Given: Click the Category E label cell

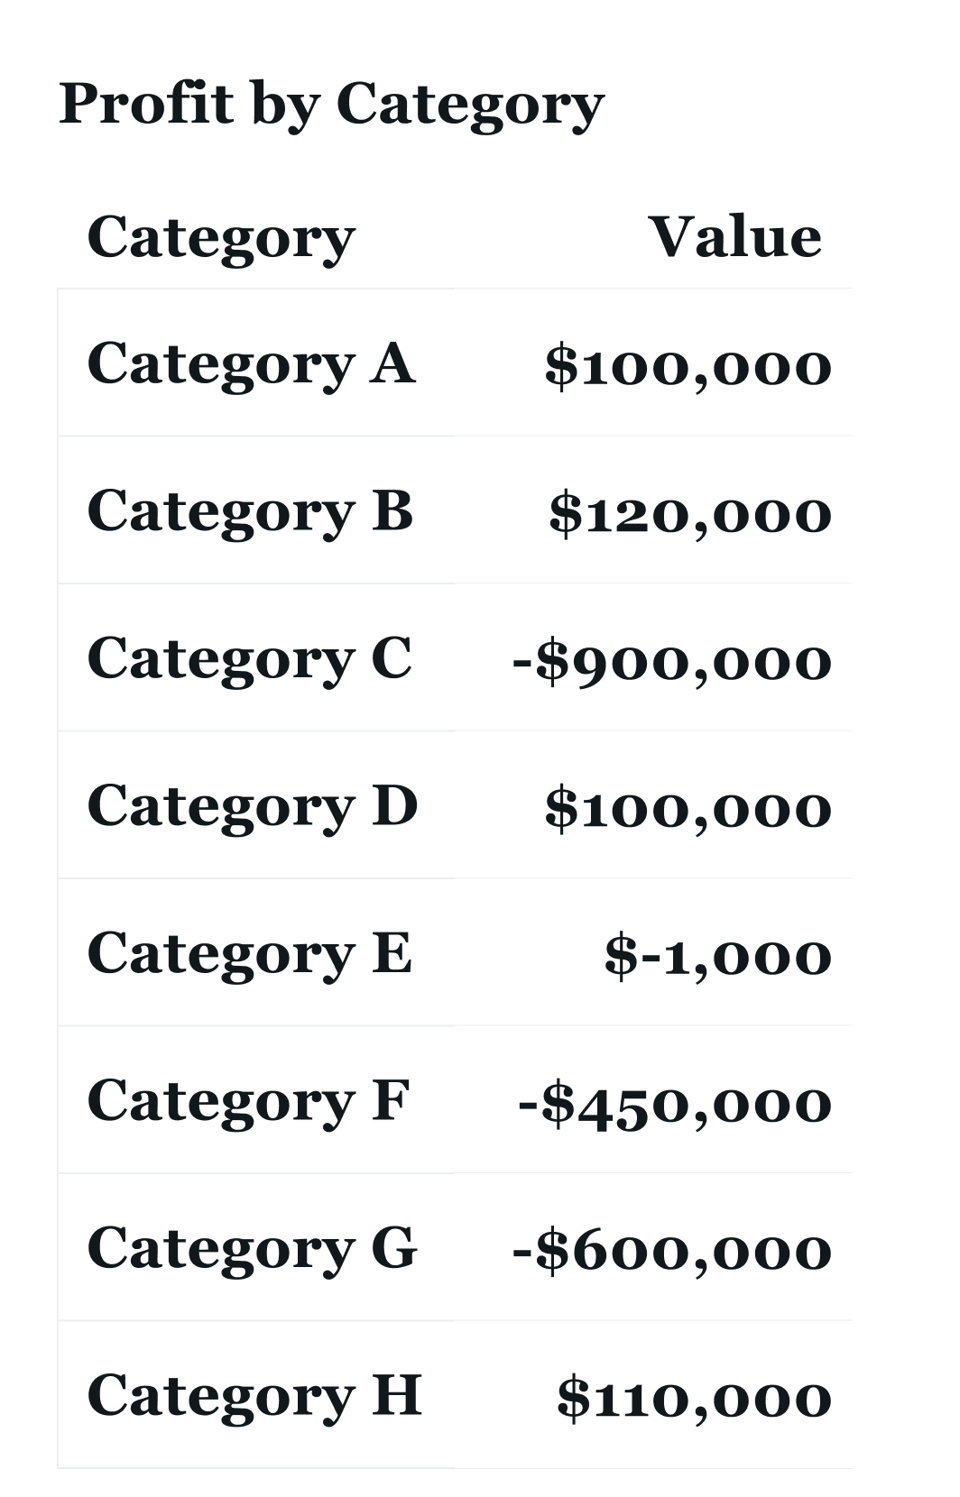Looking at the screenshot, I should 250,954.
